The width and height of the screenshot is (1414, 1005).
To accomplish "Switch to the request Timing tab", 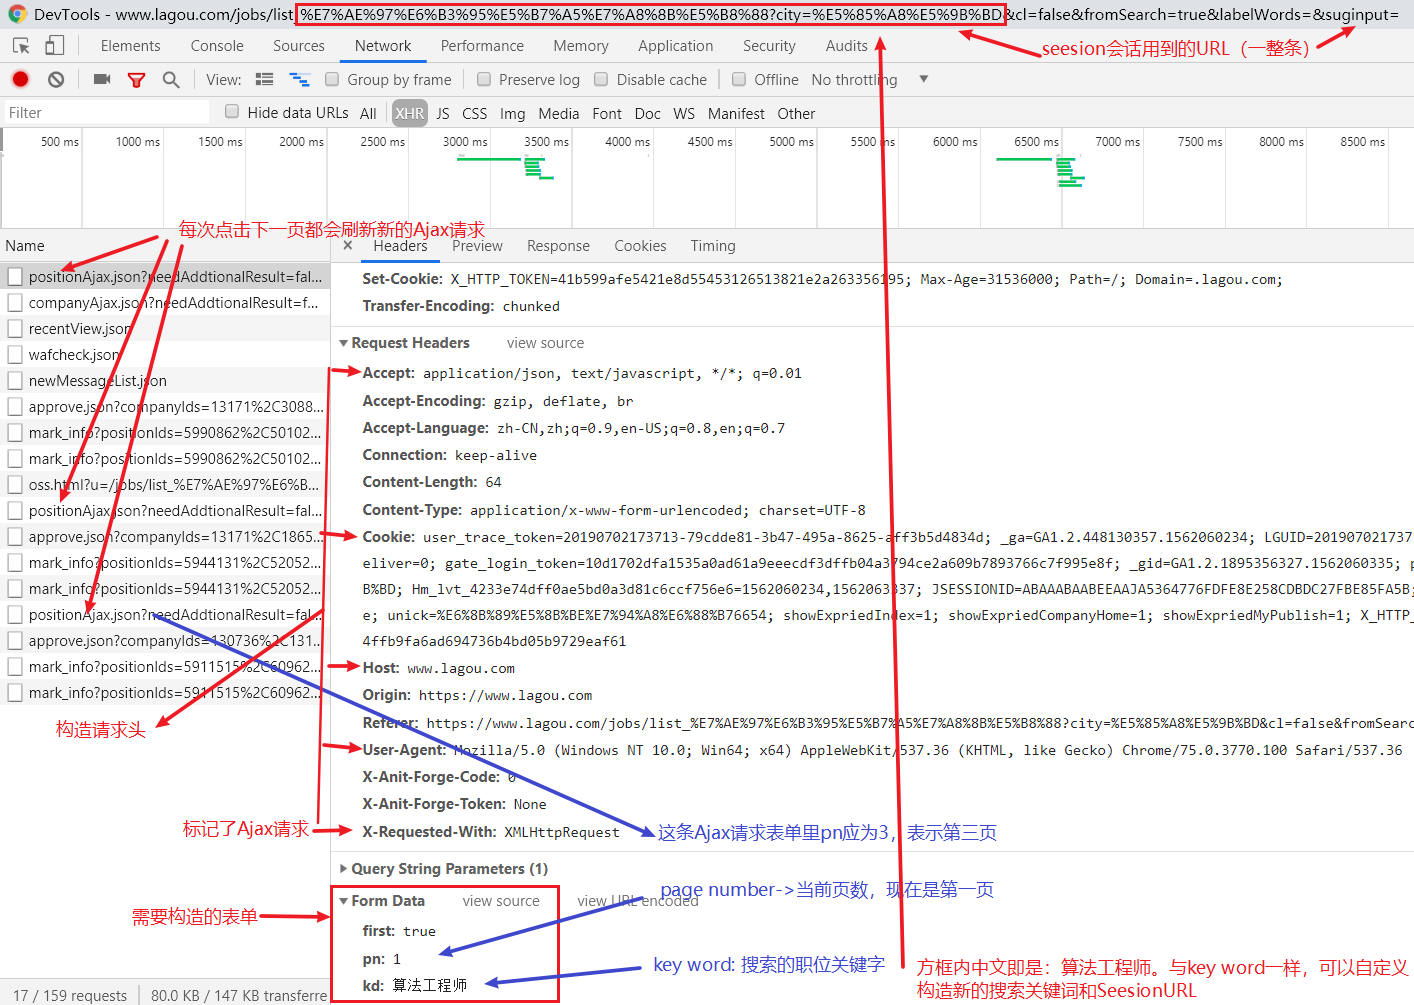I will pyautogui.click(x=713, y=246).
